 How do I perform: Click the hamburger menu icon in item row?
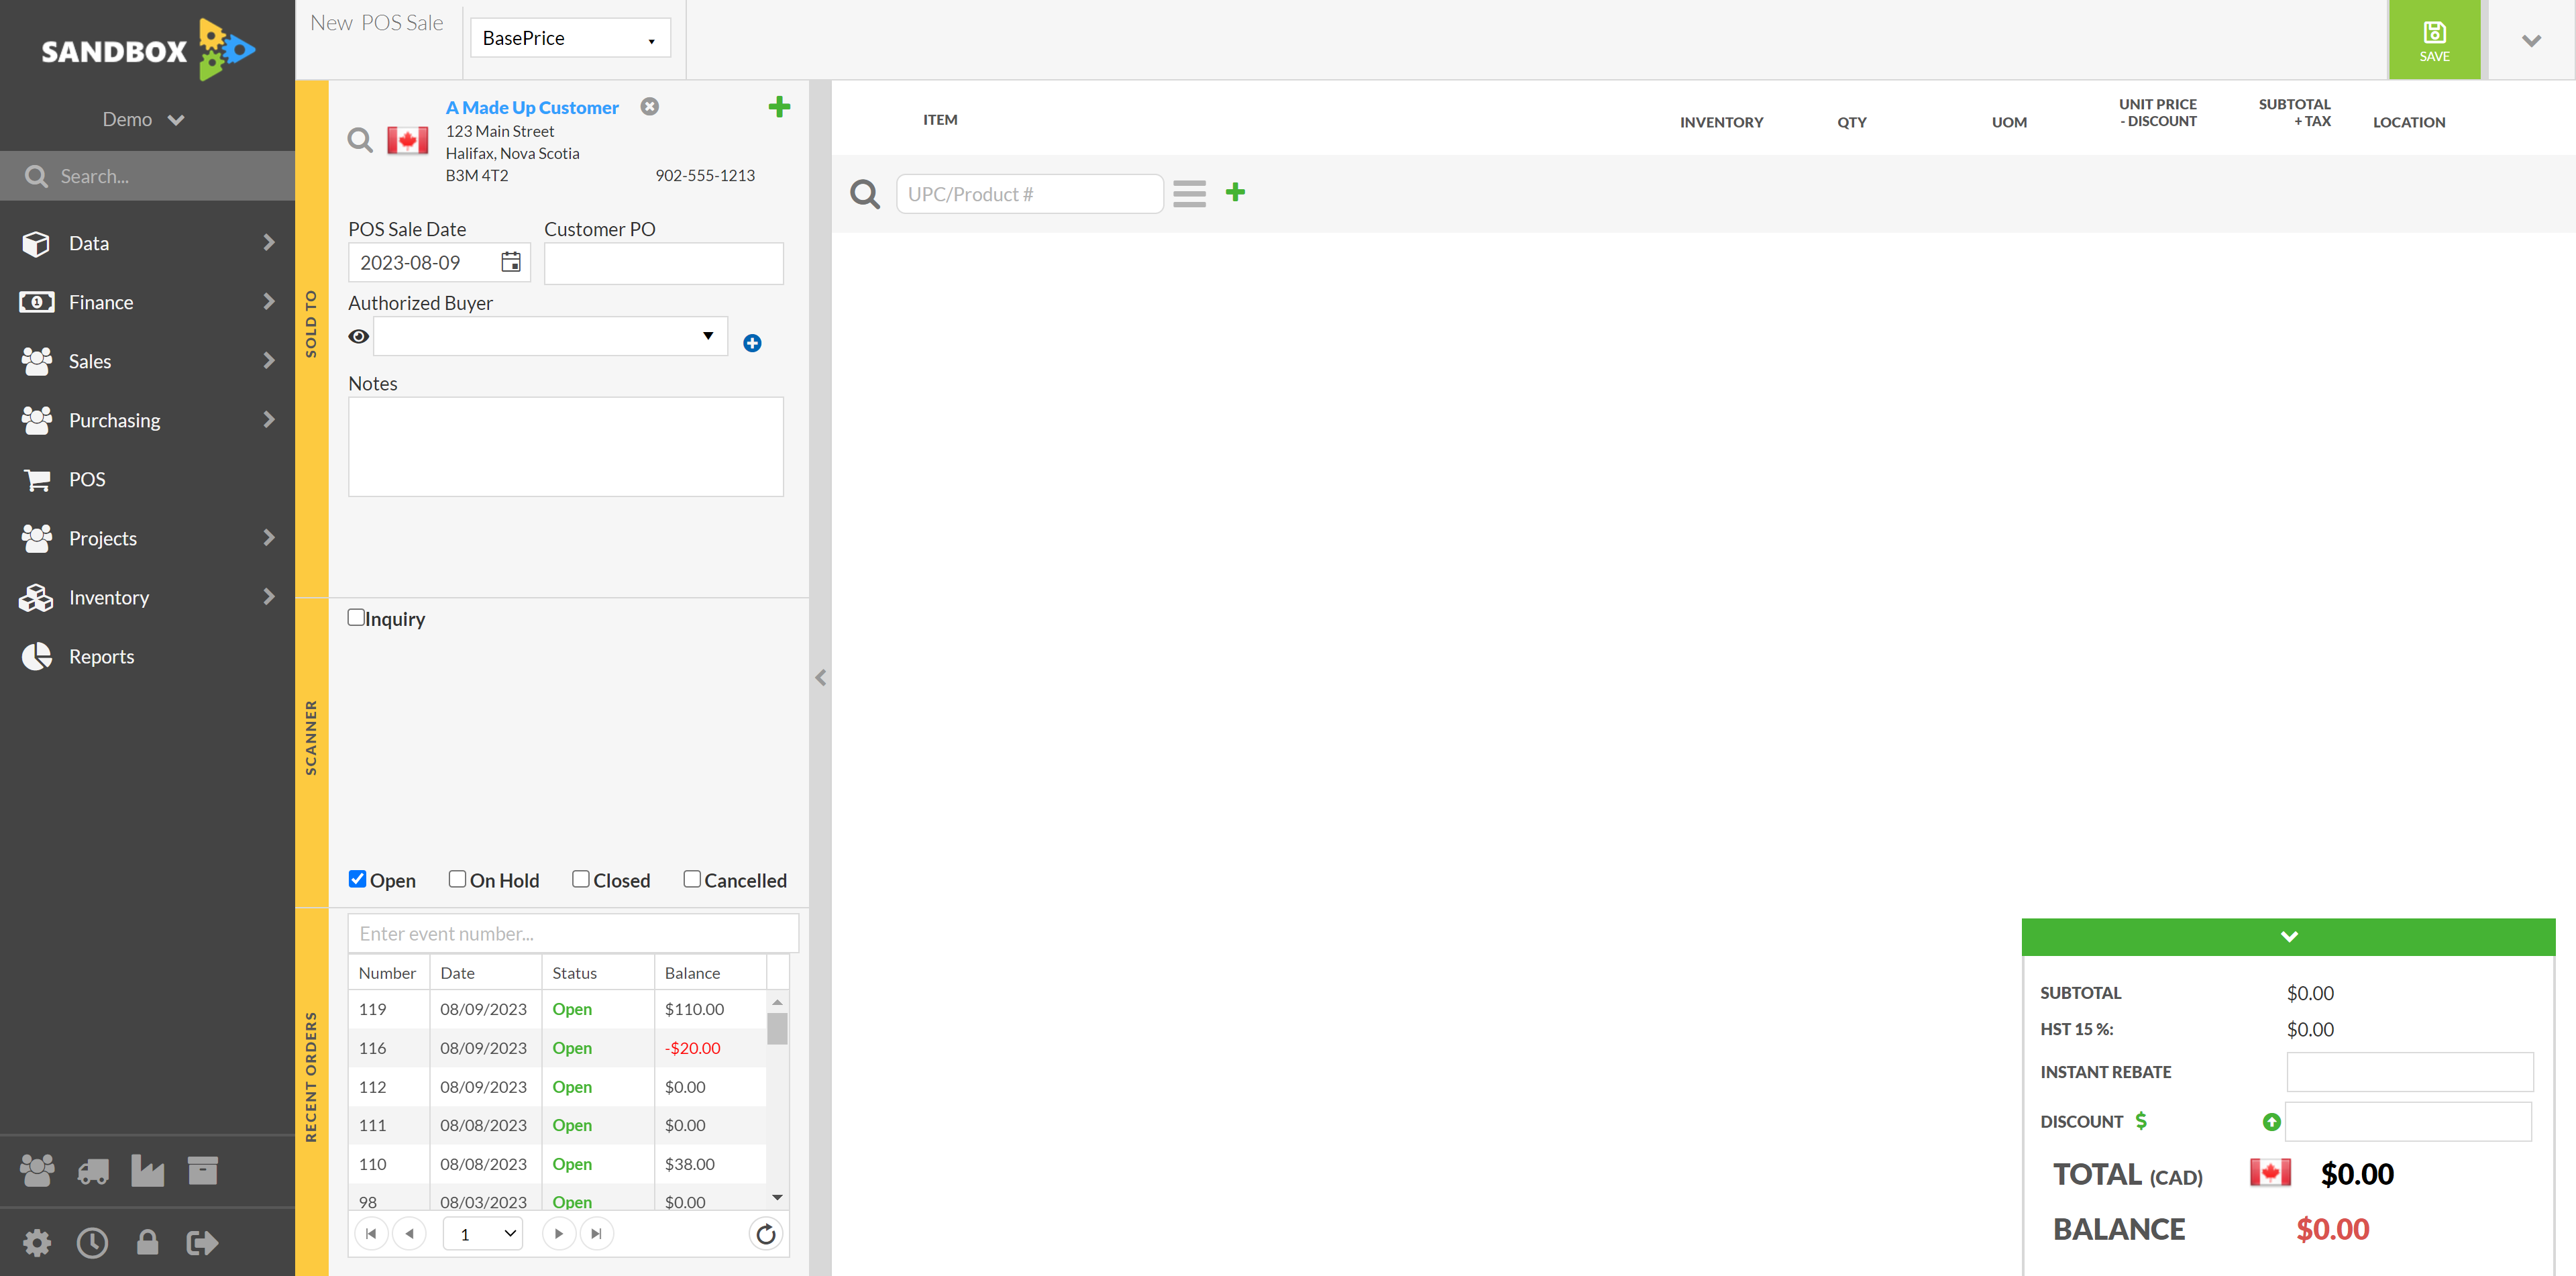1189,194
